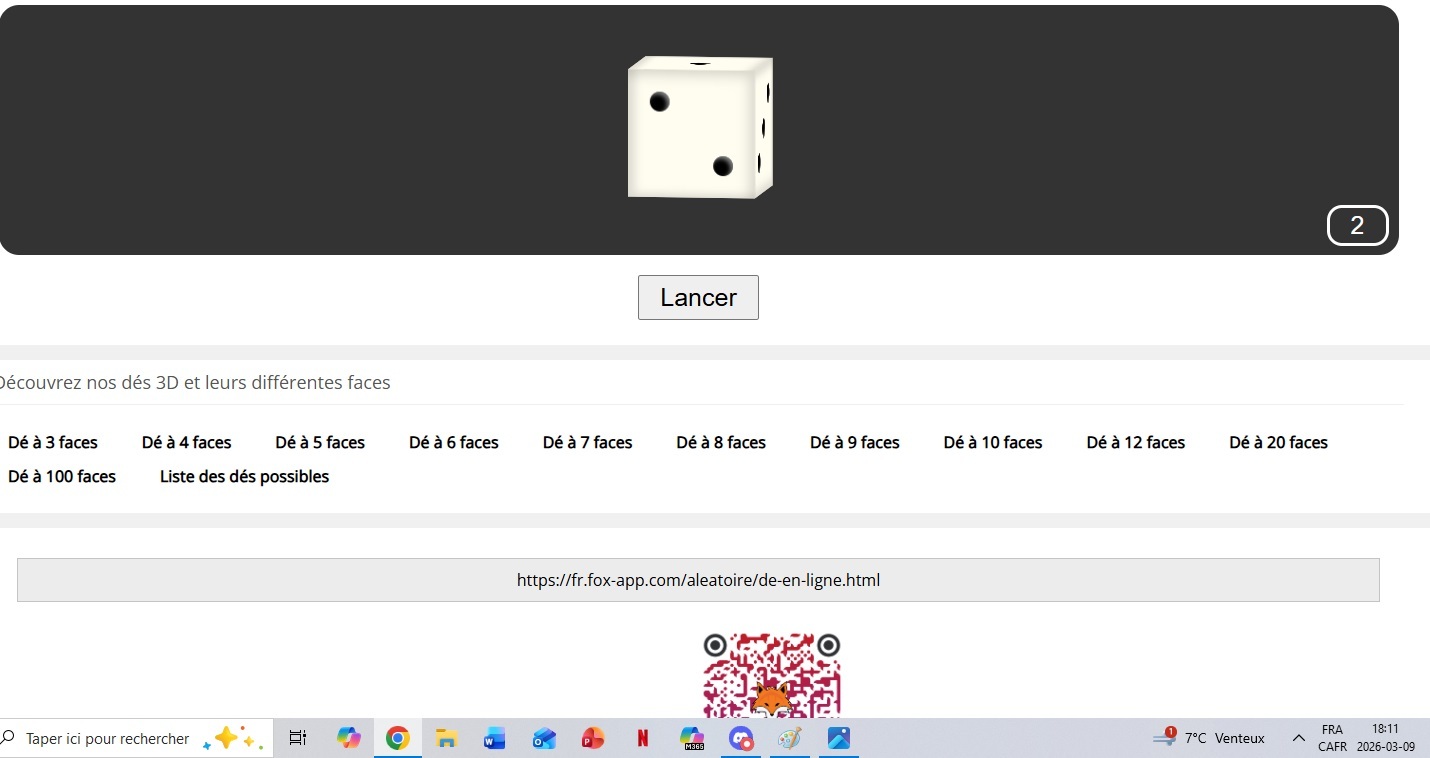This screenshot has width=1430, height=758.
Task: Show hidden system tray icons
Action: click(x=1298, y=738)
